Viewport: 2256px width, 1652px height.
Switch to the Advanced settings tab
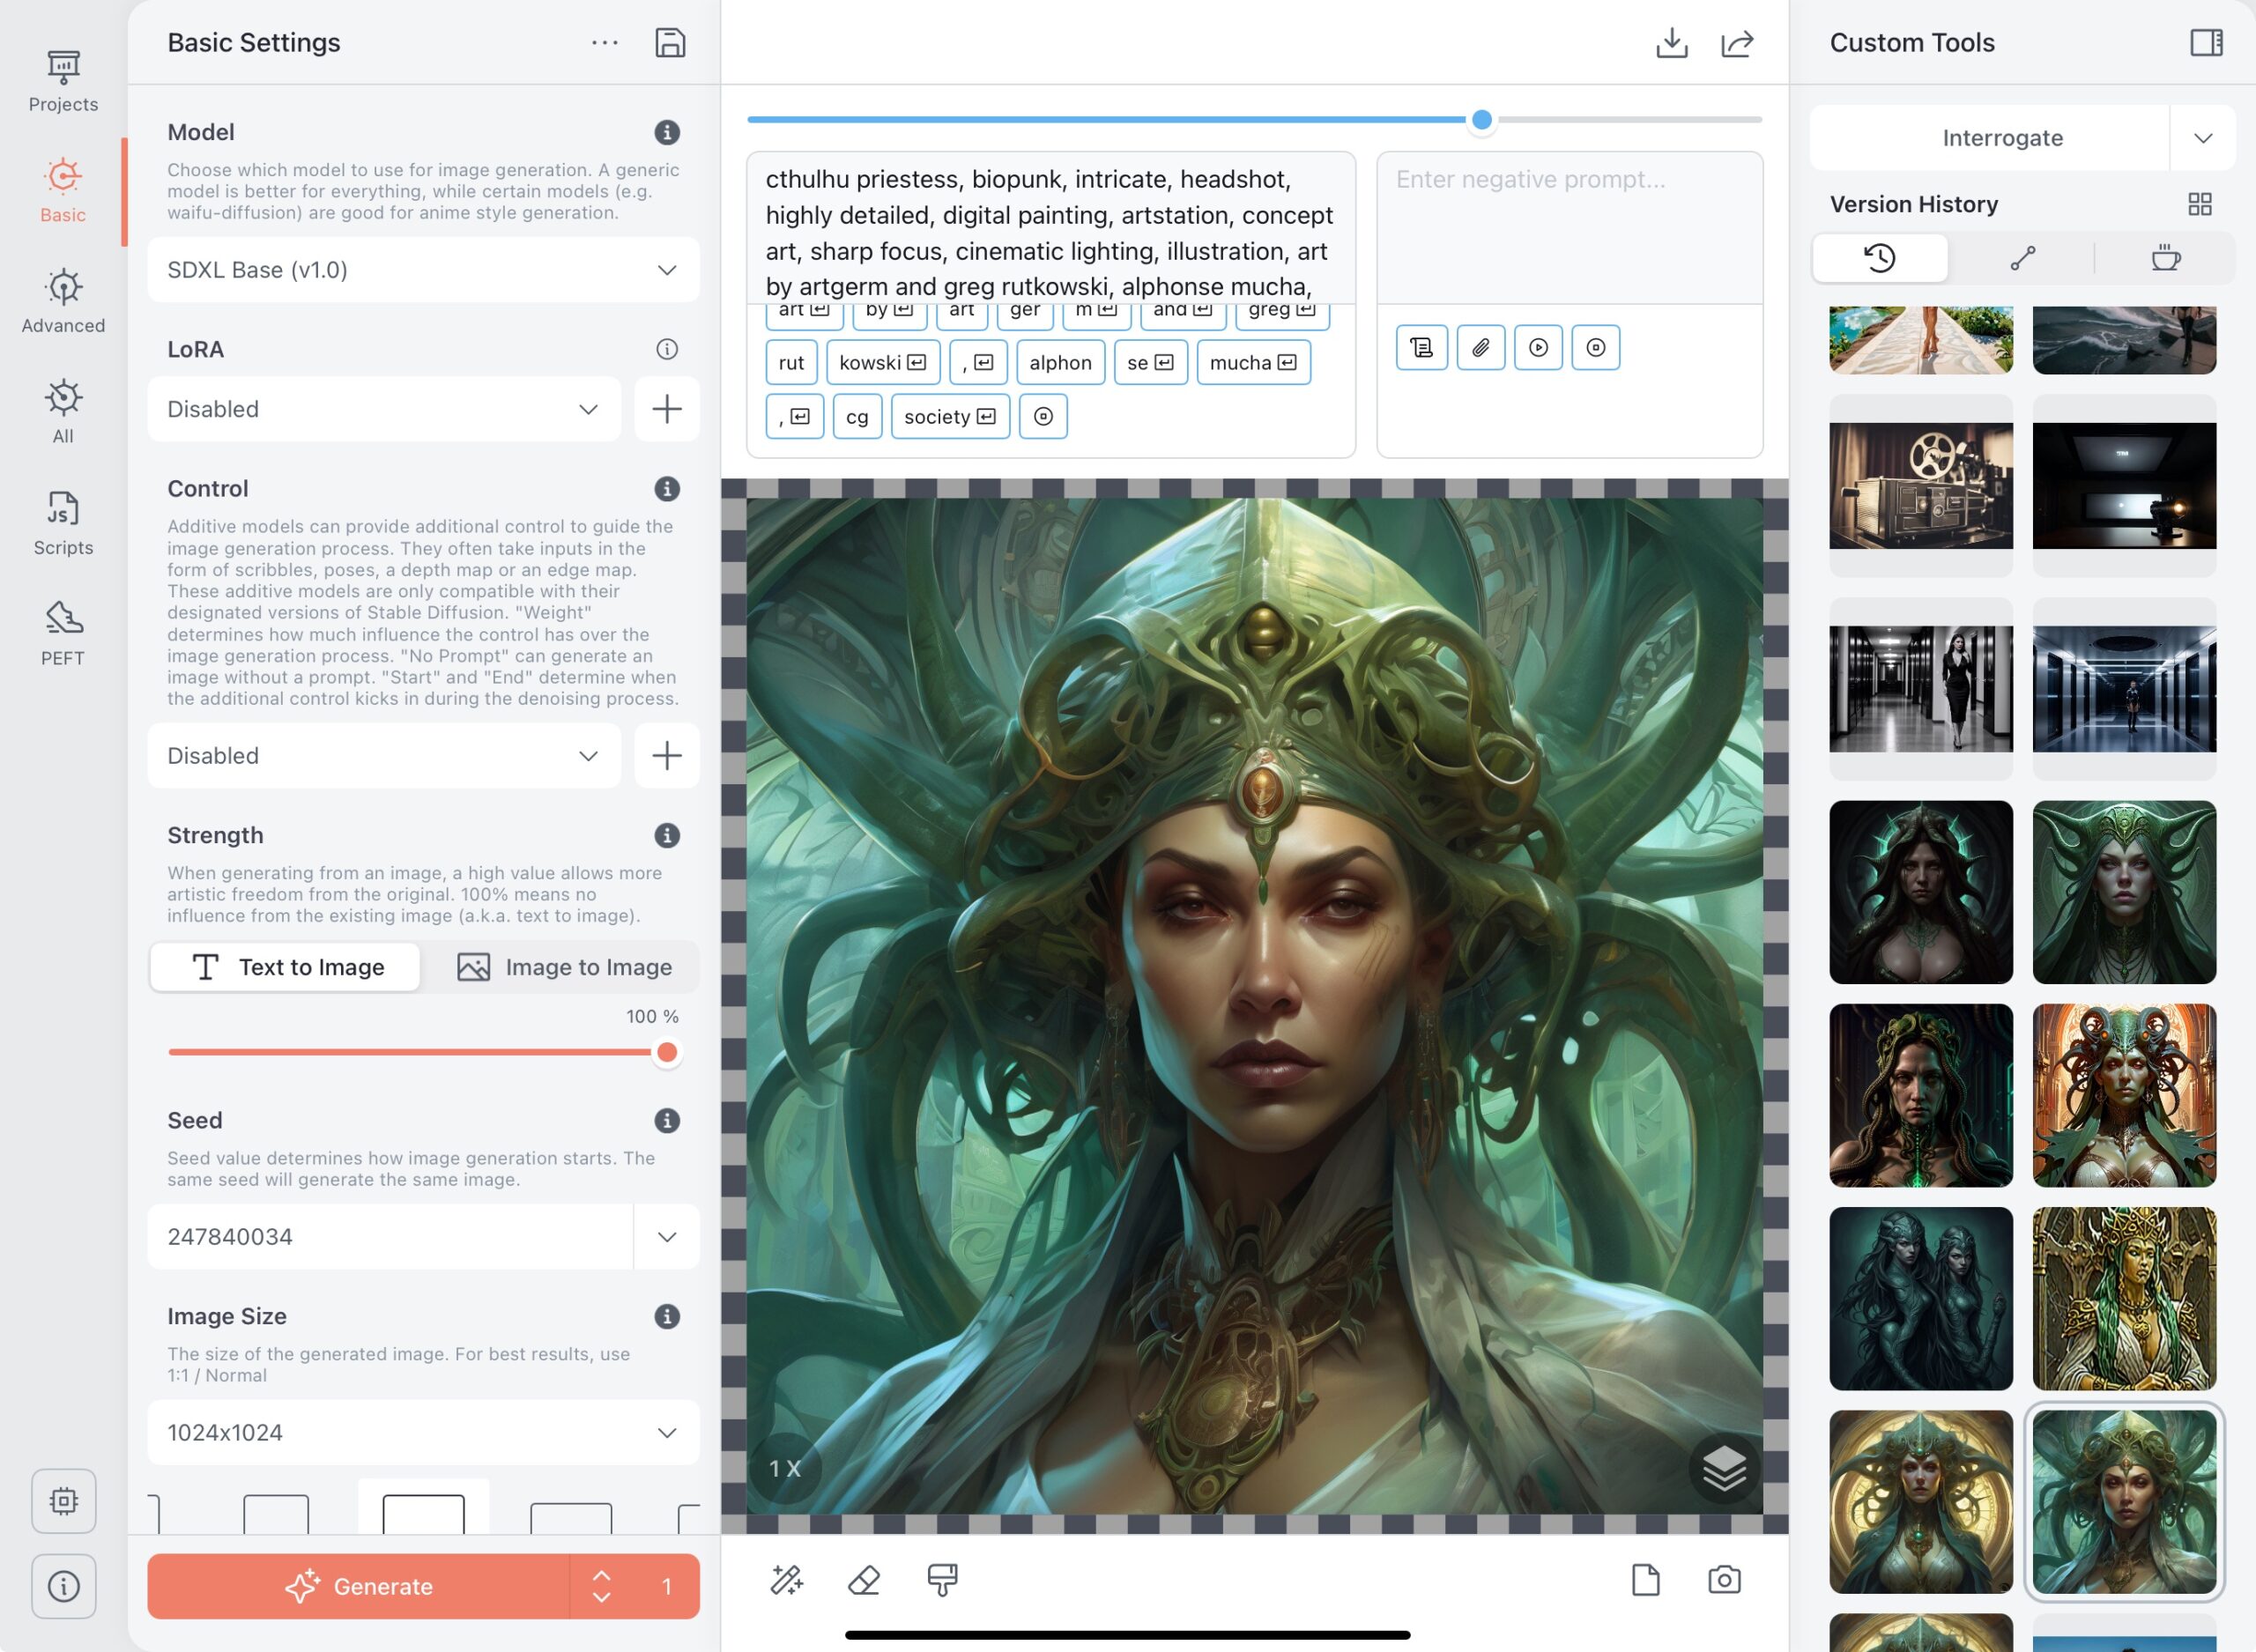pos(63,302)
